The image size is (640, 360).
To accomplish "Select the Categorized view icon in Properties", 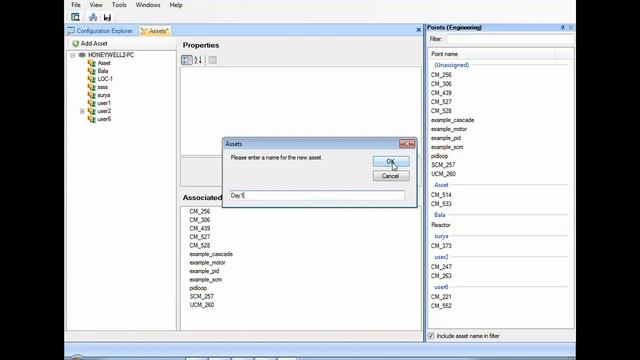I will coord(187,60).
